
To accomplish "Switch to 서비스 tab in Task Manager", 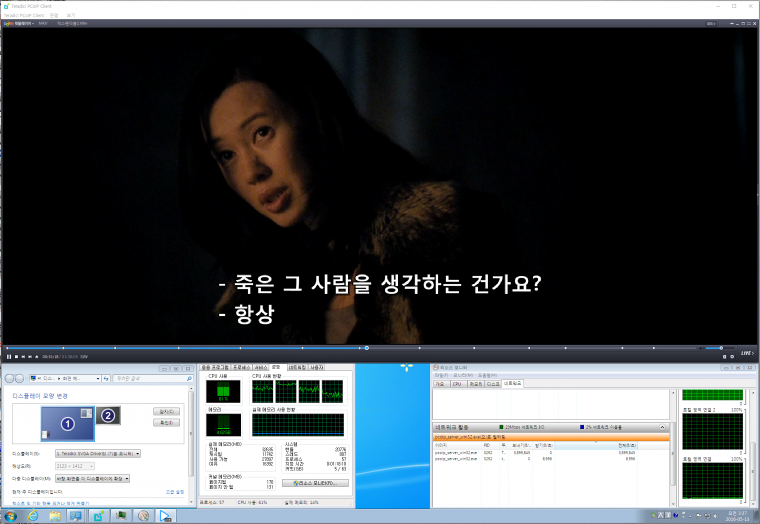I will 261,367.
